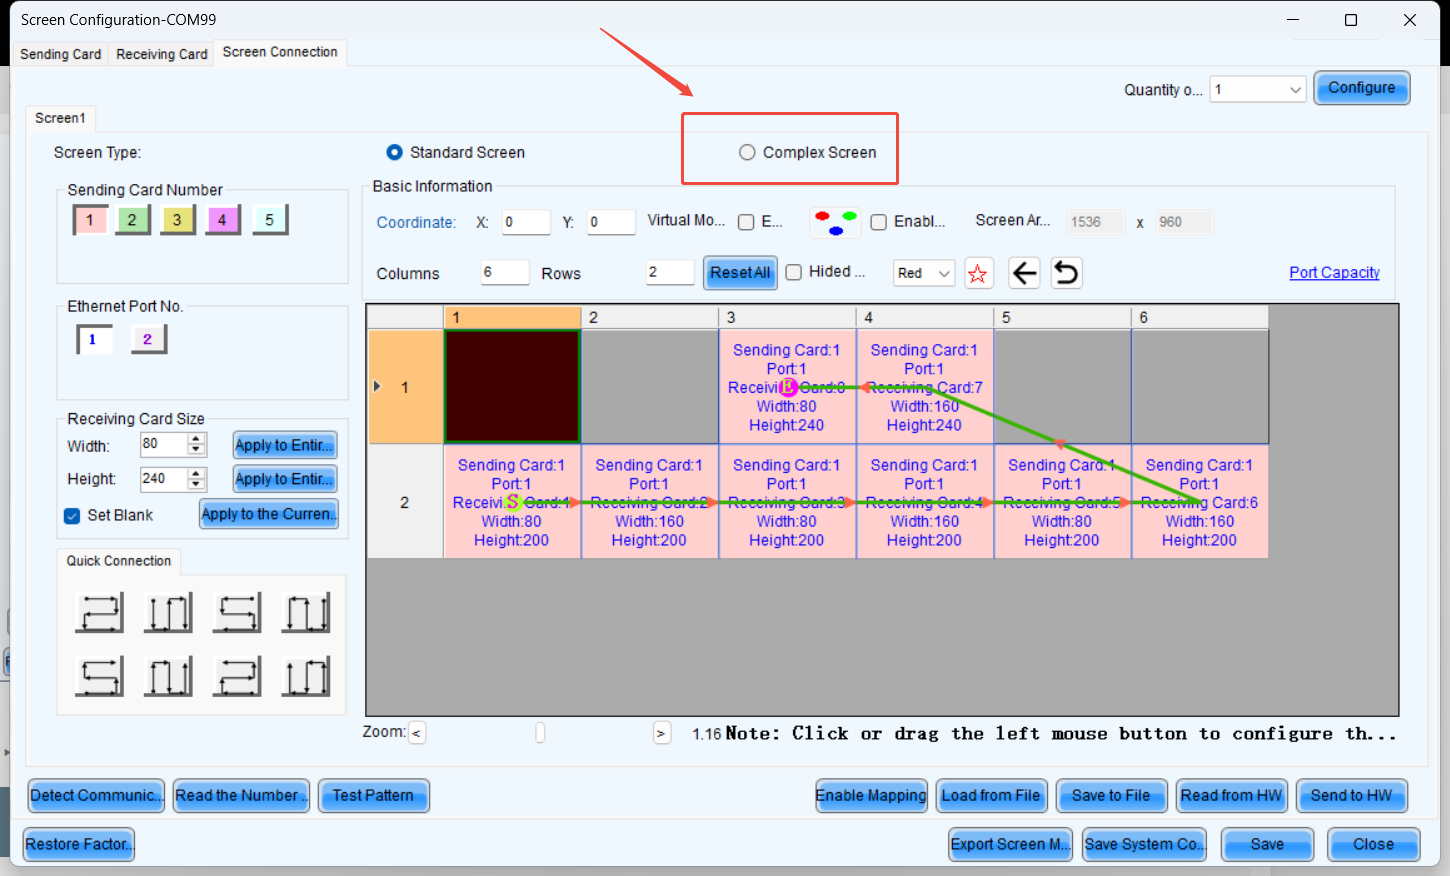Viewport: 1450px width, 876px height.
Task: Click the Columns input field
Action: [x=504, y=273]
